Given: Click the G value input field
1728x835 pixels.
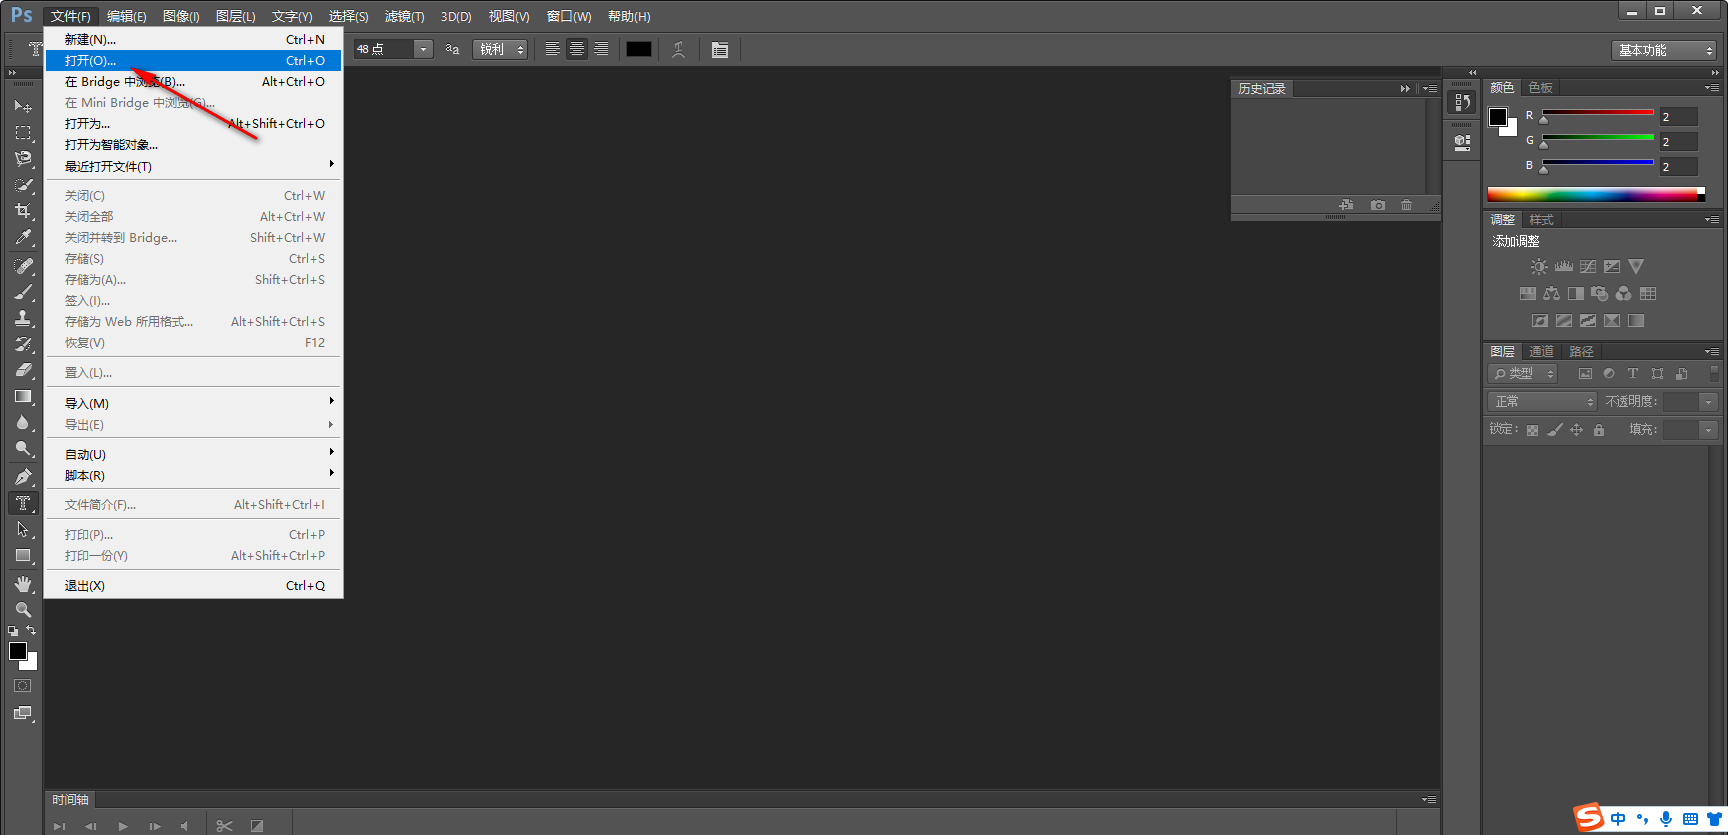Looking at the screenshot, I should tap(1679, 142).
